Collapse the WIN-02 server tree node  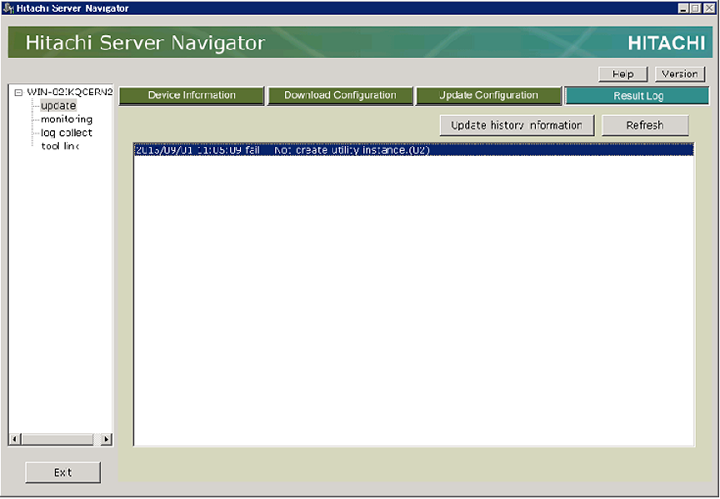[x=18, y=92]
